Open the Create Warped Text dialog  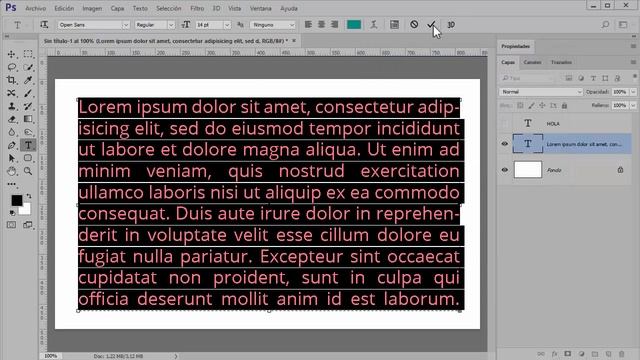tap(374, 25)
